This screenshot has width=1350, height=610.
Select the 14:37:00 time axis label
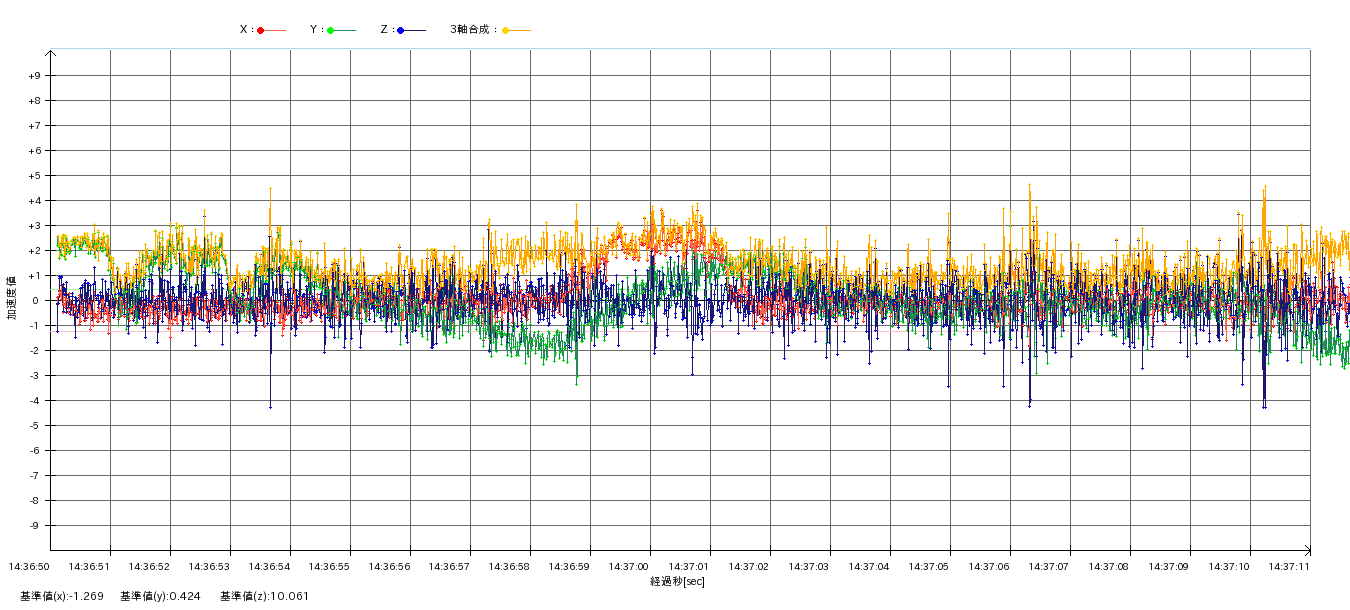[x=629, y=567]
